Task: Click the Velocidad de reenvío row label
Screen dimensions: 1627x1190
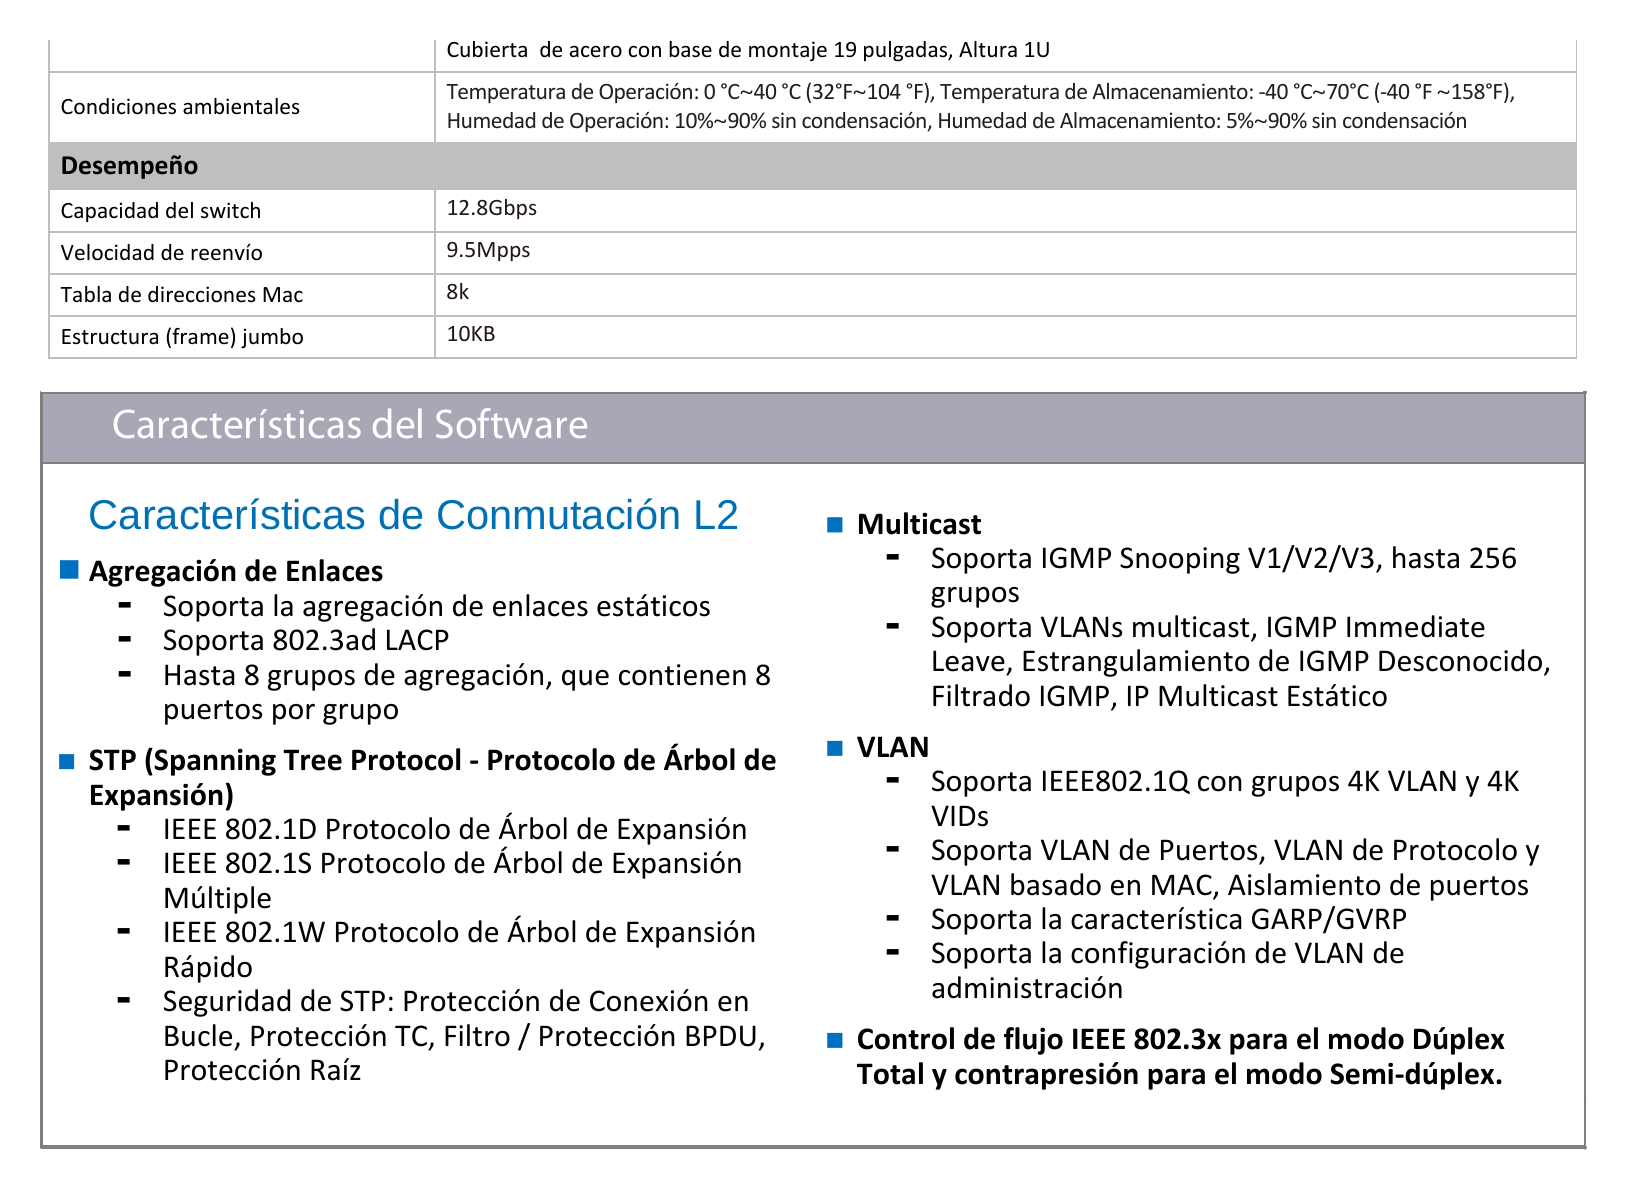Action: (161, 253)
